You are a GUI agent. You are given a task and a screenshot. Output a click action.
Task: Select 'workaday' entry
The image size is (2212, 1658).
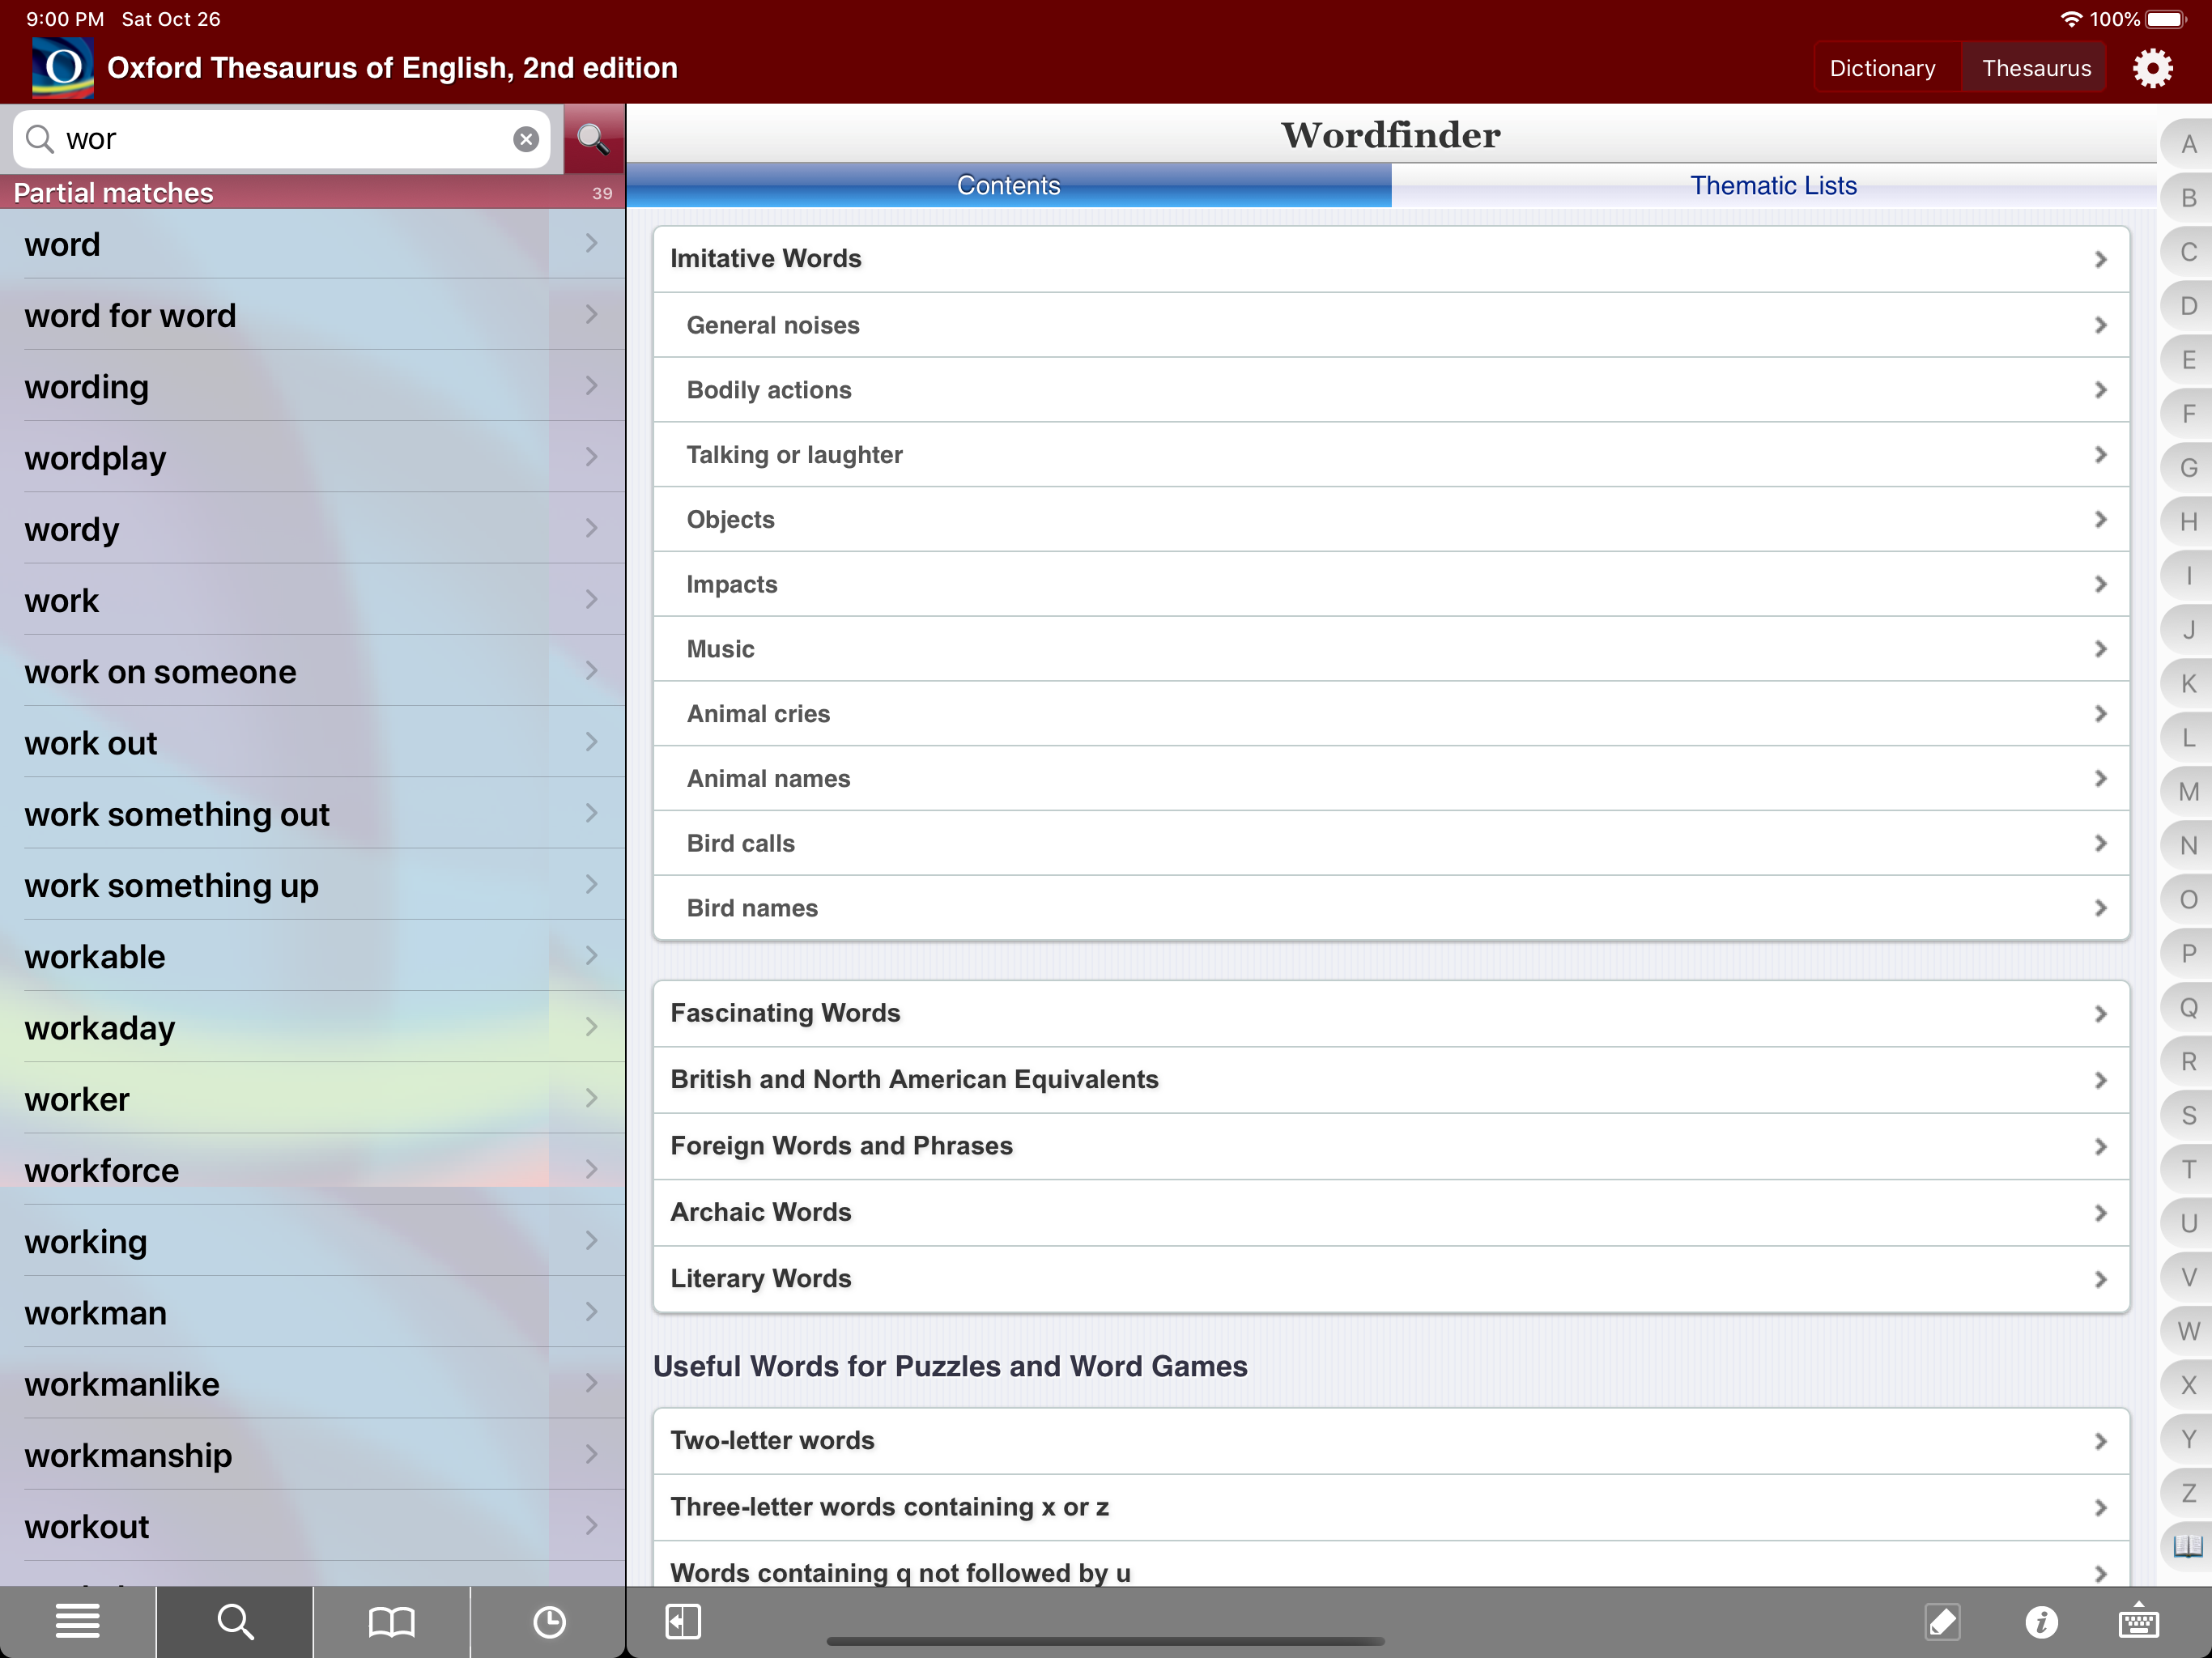pos(312,1027)
